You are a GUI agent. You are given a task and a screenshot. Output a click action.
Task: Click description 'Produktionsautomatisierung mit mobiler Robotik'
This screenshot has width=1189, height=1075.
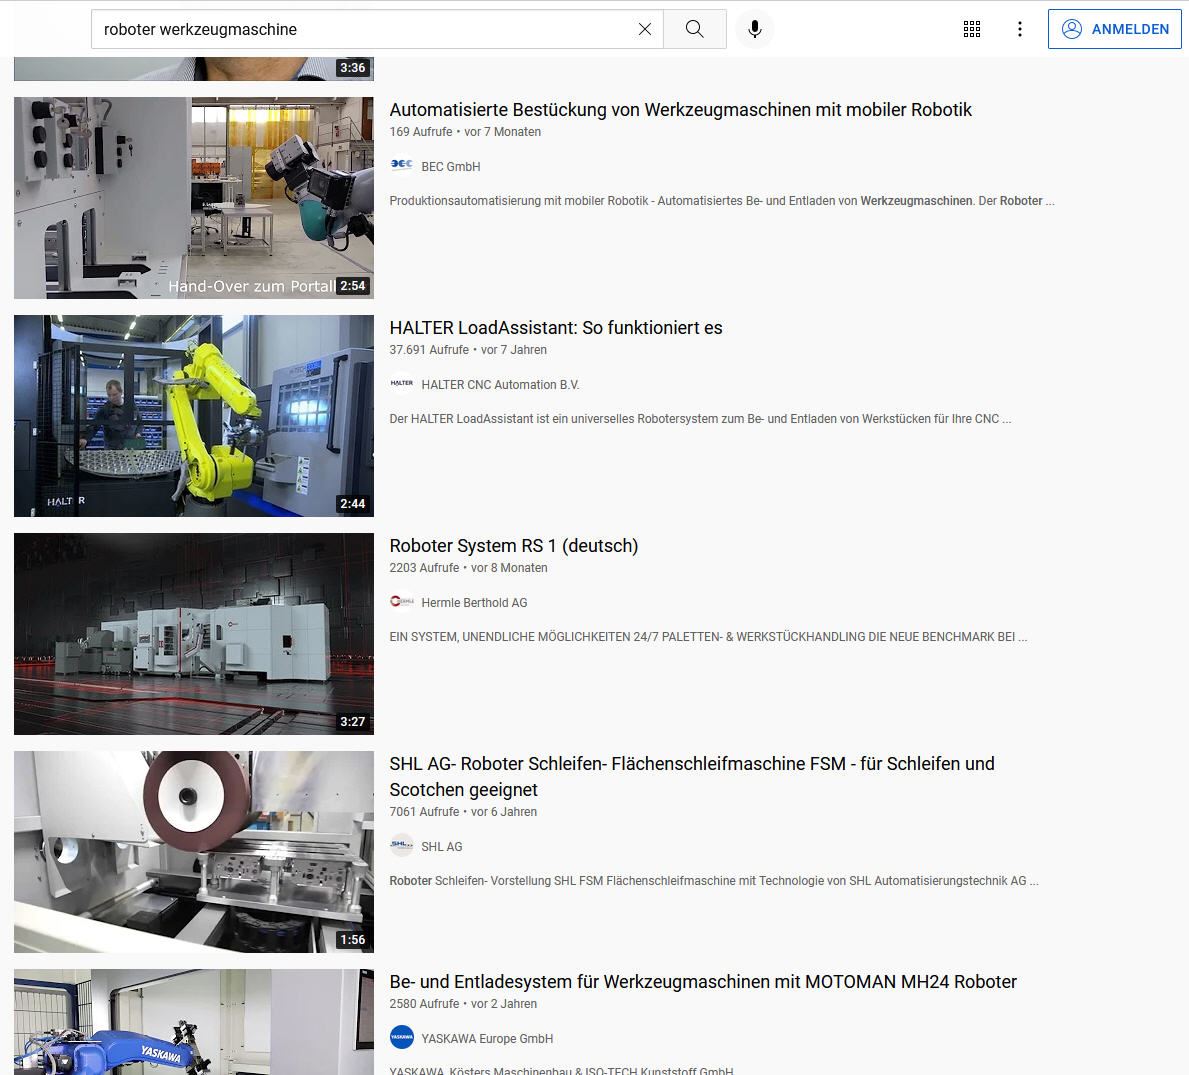tap(721, 201)
